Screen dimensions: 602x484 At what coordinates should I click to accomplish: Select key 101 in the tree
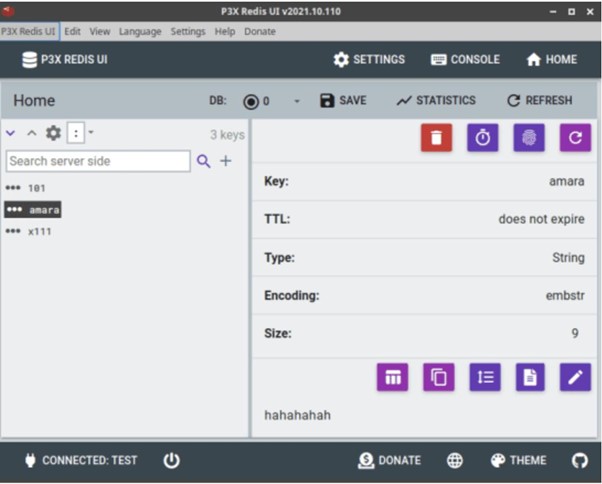click(26, 188)
